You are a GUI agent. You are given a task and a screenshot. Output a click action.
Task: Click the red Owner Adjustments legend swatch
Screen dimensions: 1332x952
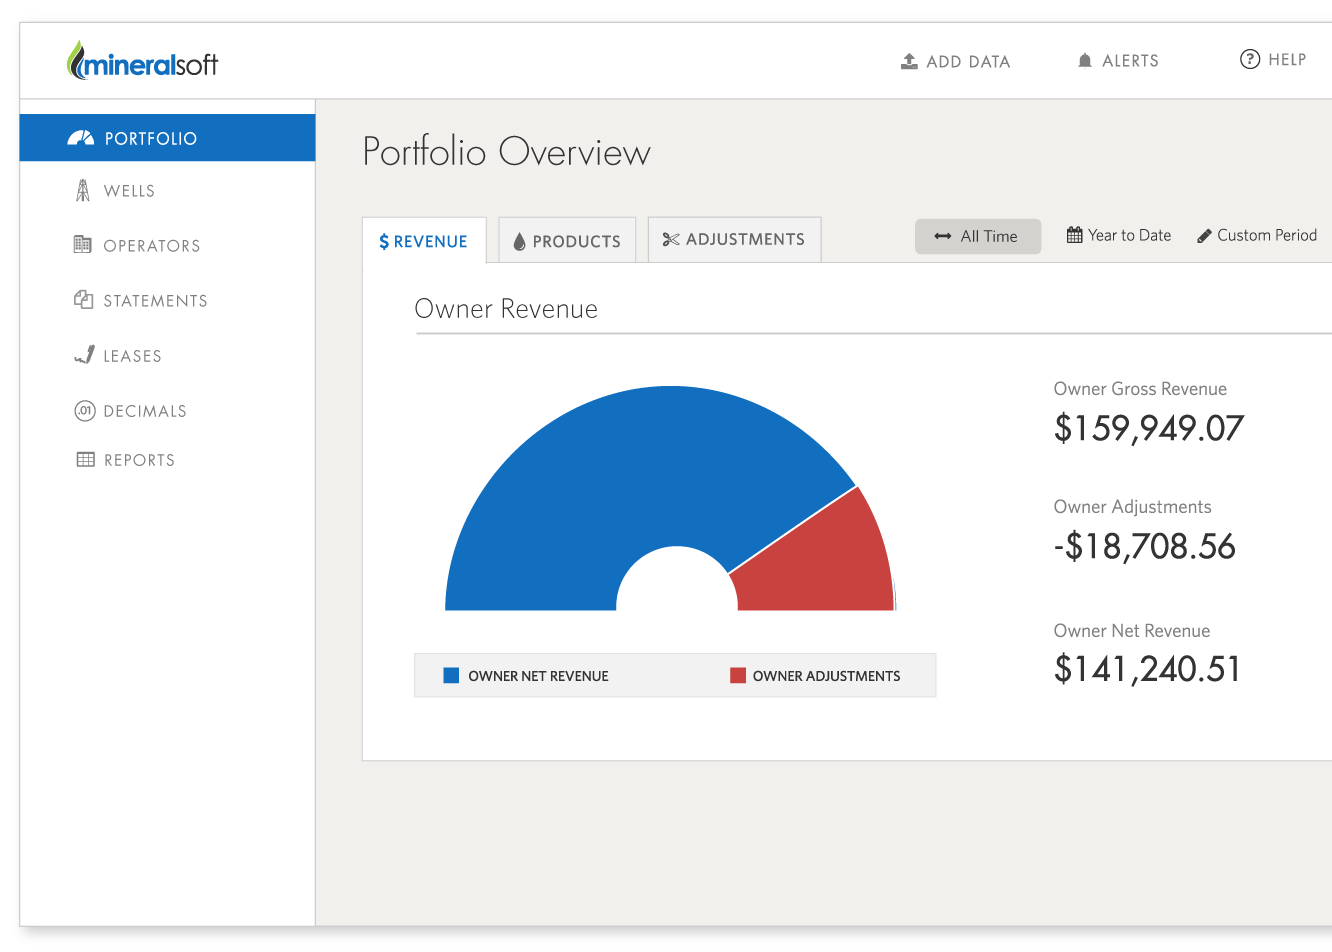click(738, 676)
